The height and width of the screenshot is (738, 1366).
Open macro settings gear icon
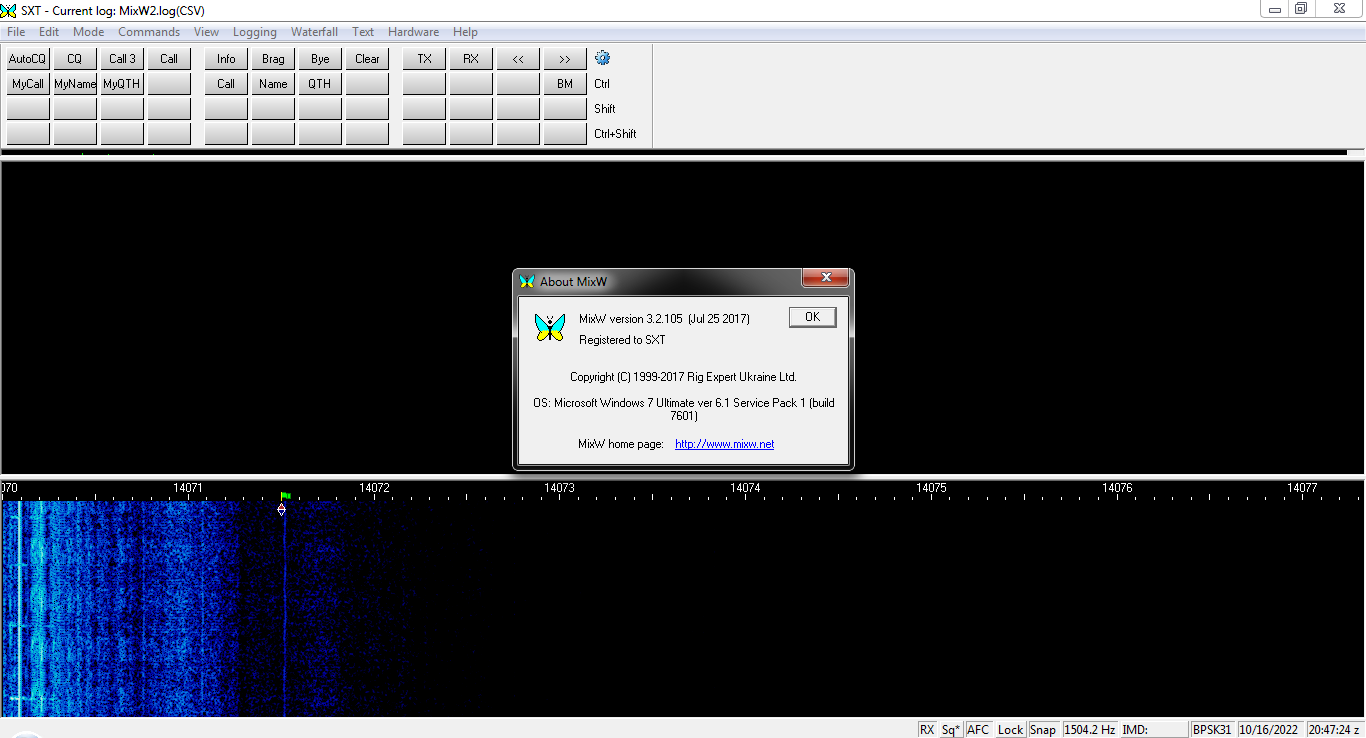pyautogui.click(x=602, y=58)
